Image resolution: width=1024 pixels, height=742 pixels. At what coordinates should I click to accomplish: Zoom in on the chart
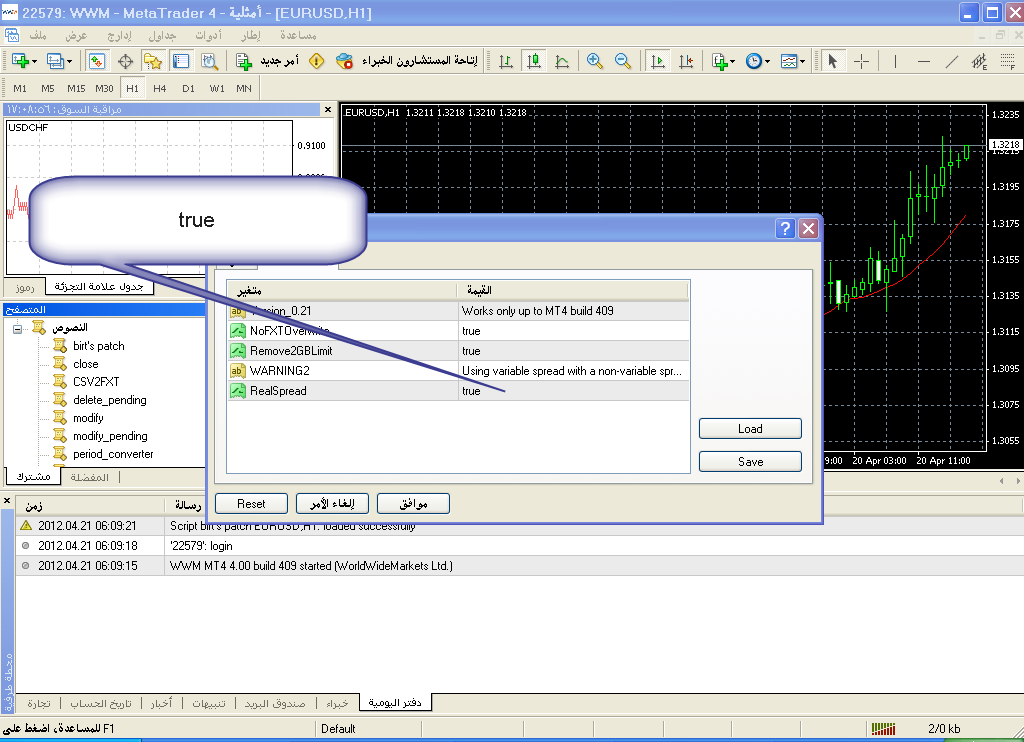[x=594, y=61]
